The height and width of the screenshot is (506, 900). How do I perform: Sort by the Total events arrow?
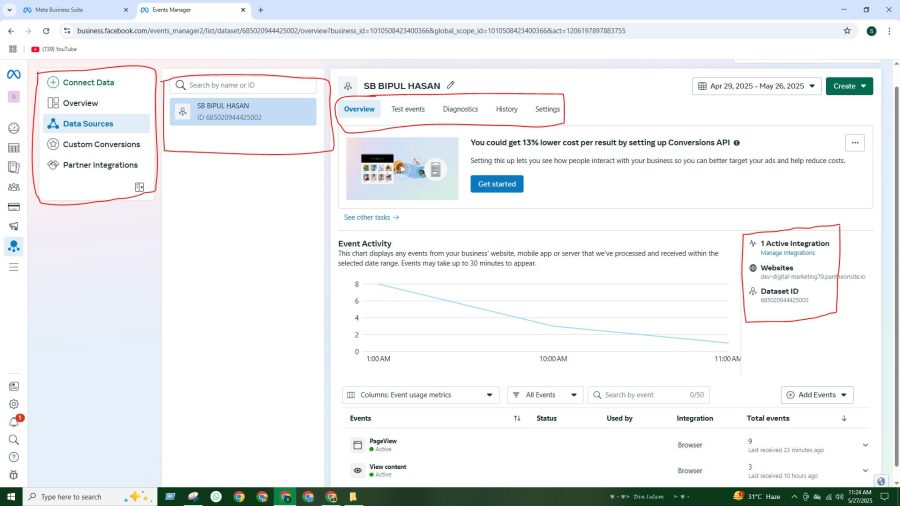coord(844,418)
